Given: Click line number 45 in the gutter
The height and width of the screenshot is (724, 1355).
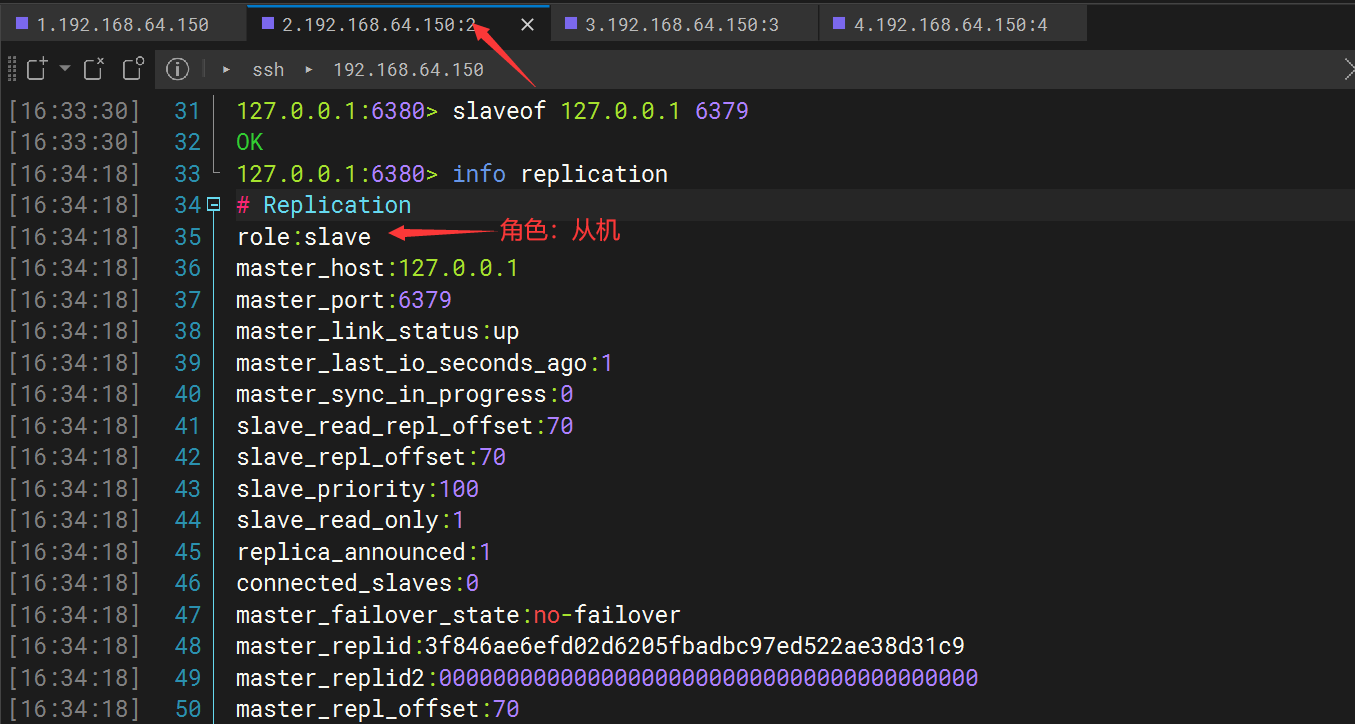Looking at the screenshot, I should (188, 552).
